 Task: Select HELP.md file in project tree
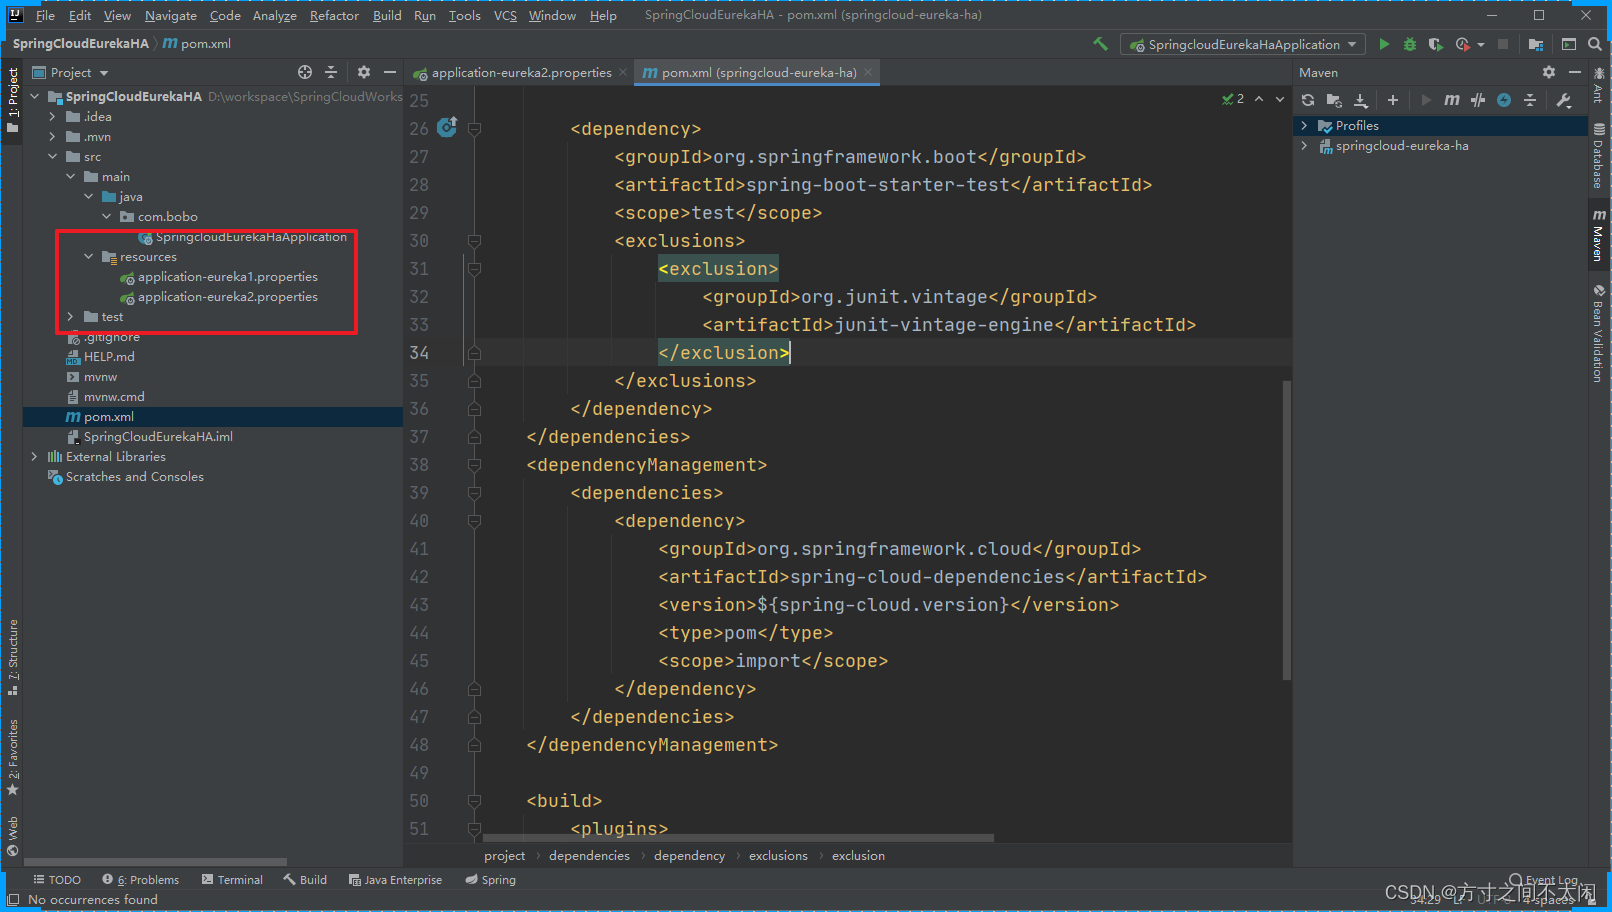pos(108,357)
